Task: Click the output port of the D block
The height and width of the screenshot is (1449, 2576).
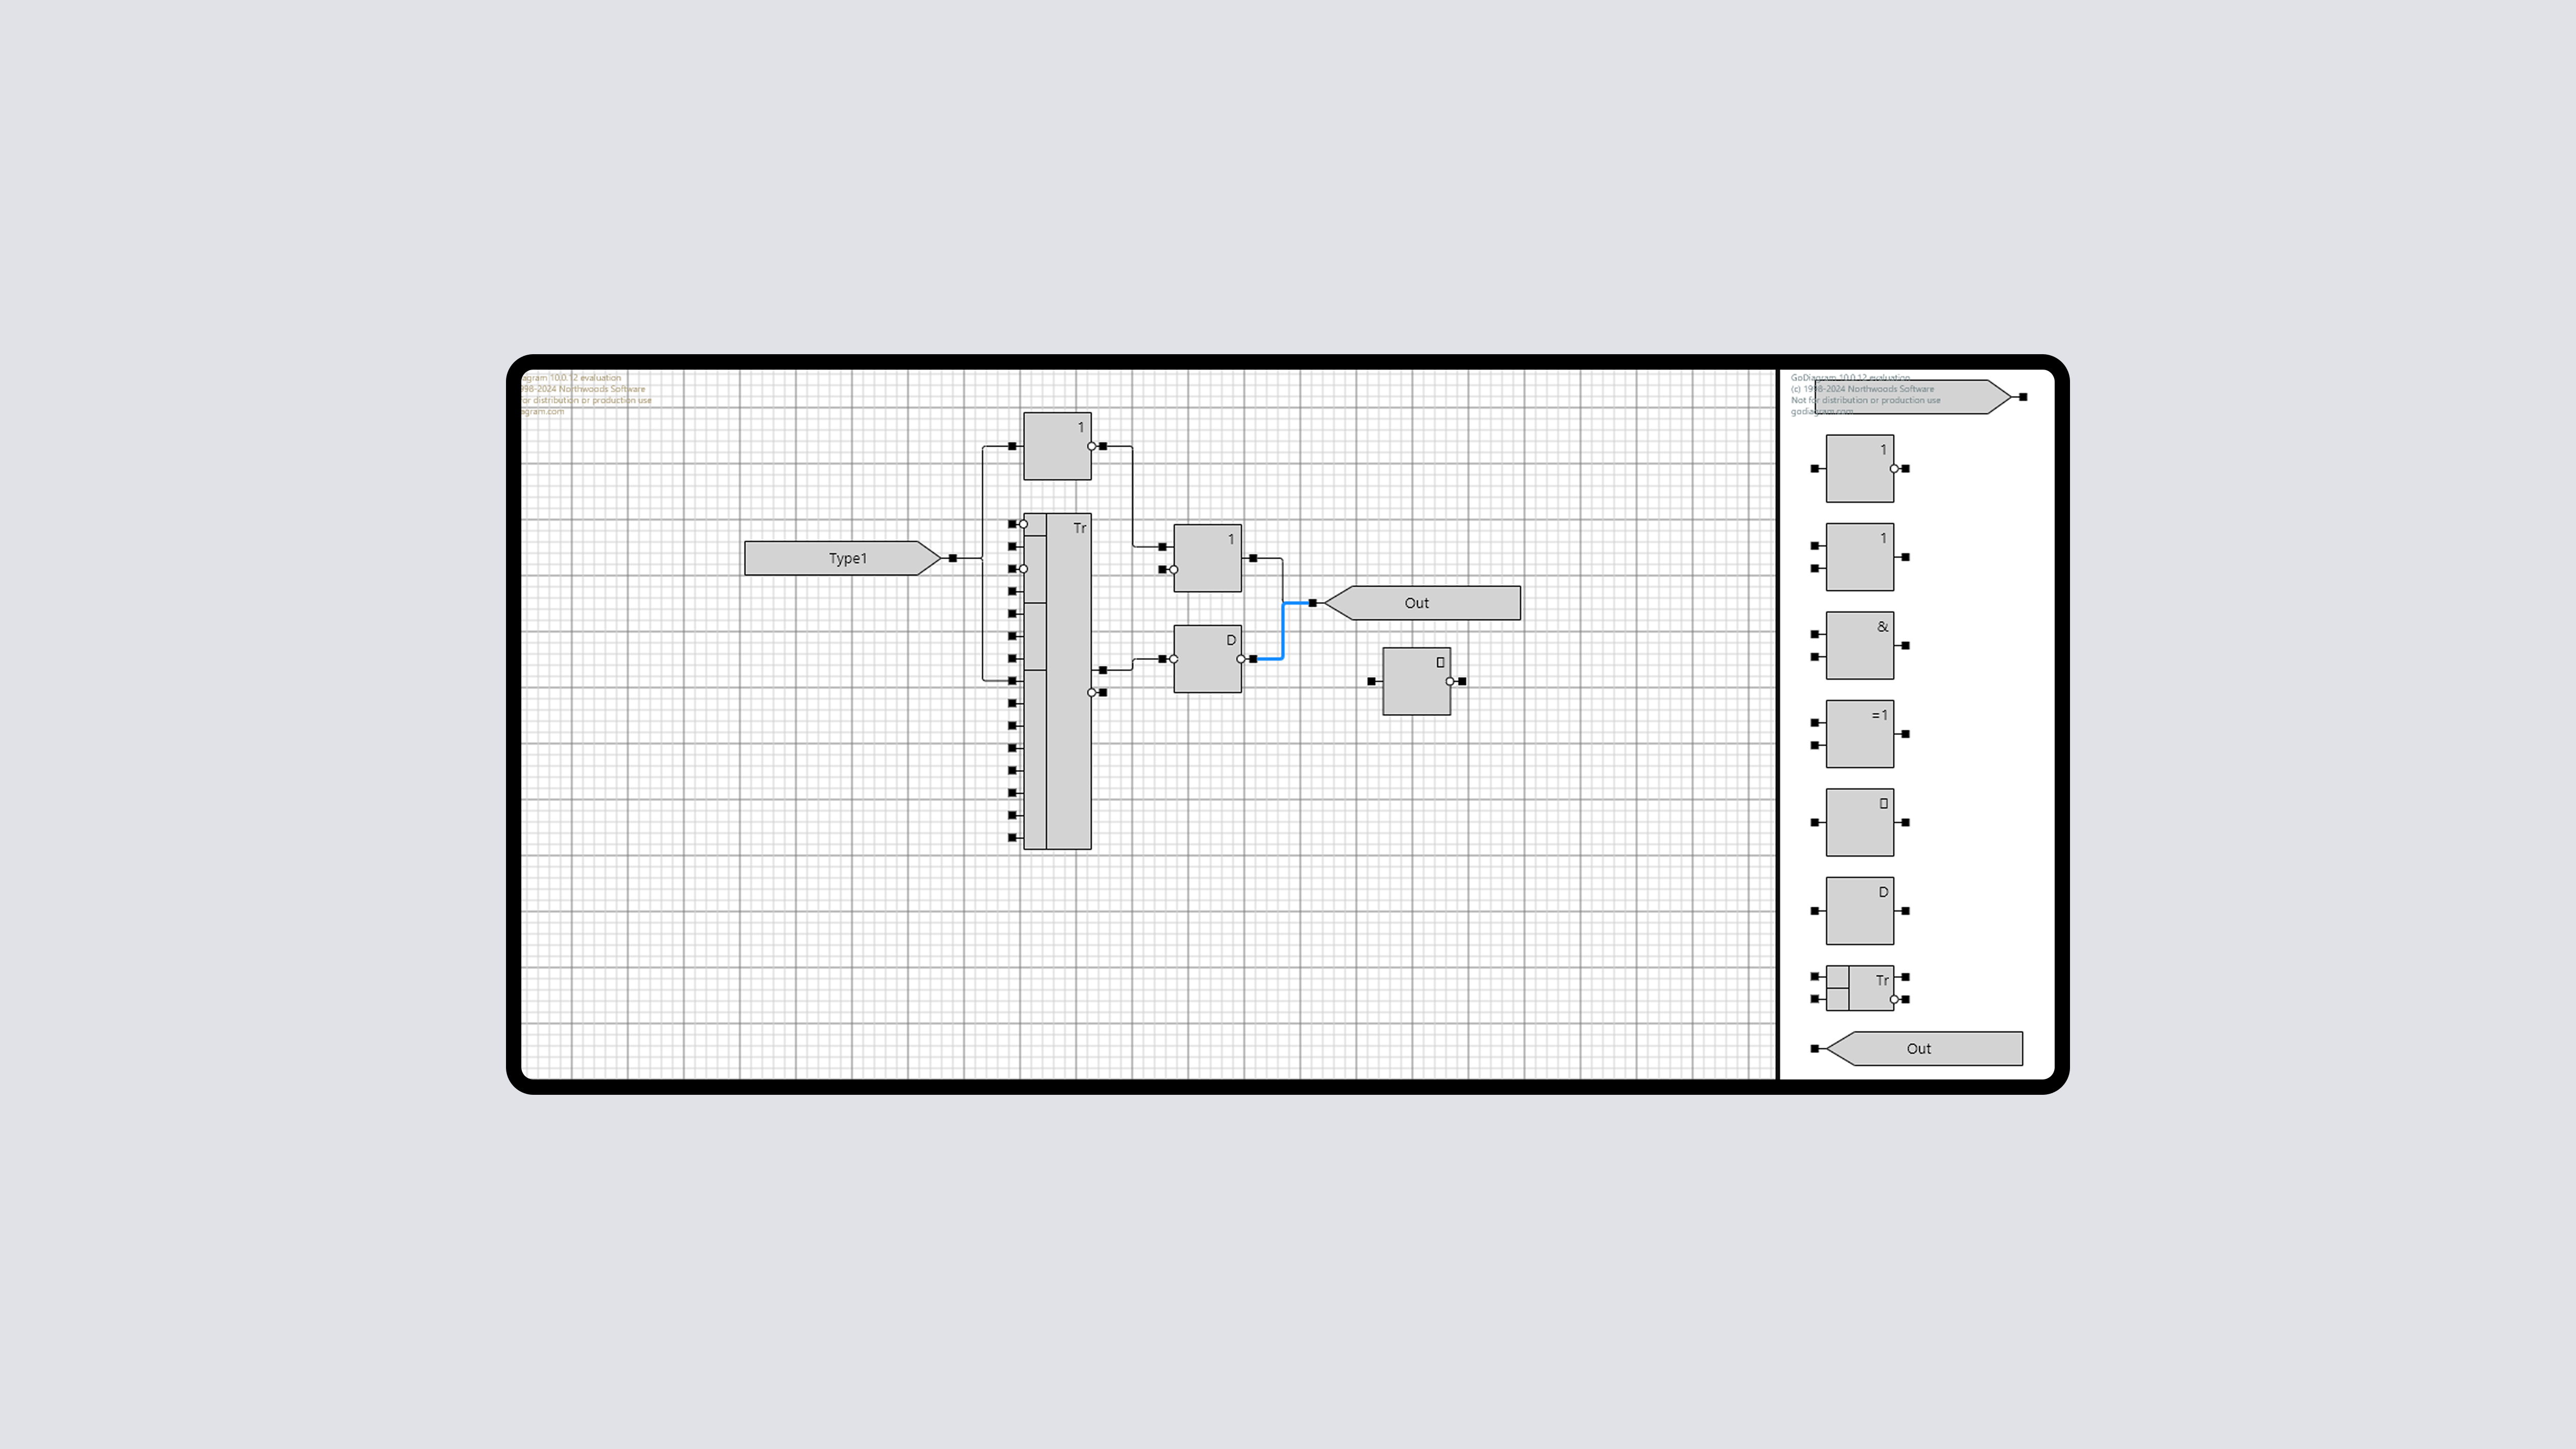Action: (1254, 659)
